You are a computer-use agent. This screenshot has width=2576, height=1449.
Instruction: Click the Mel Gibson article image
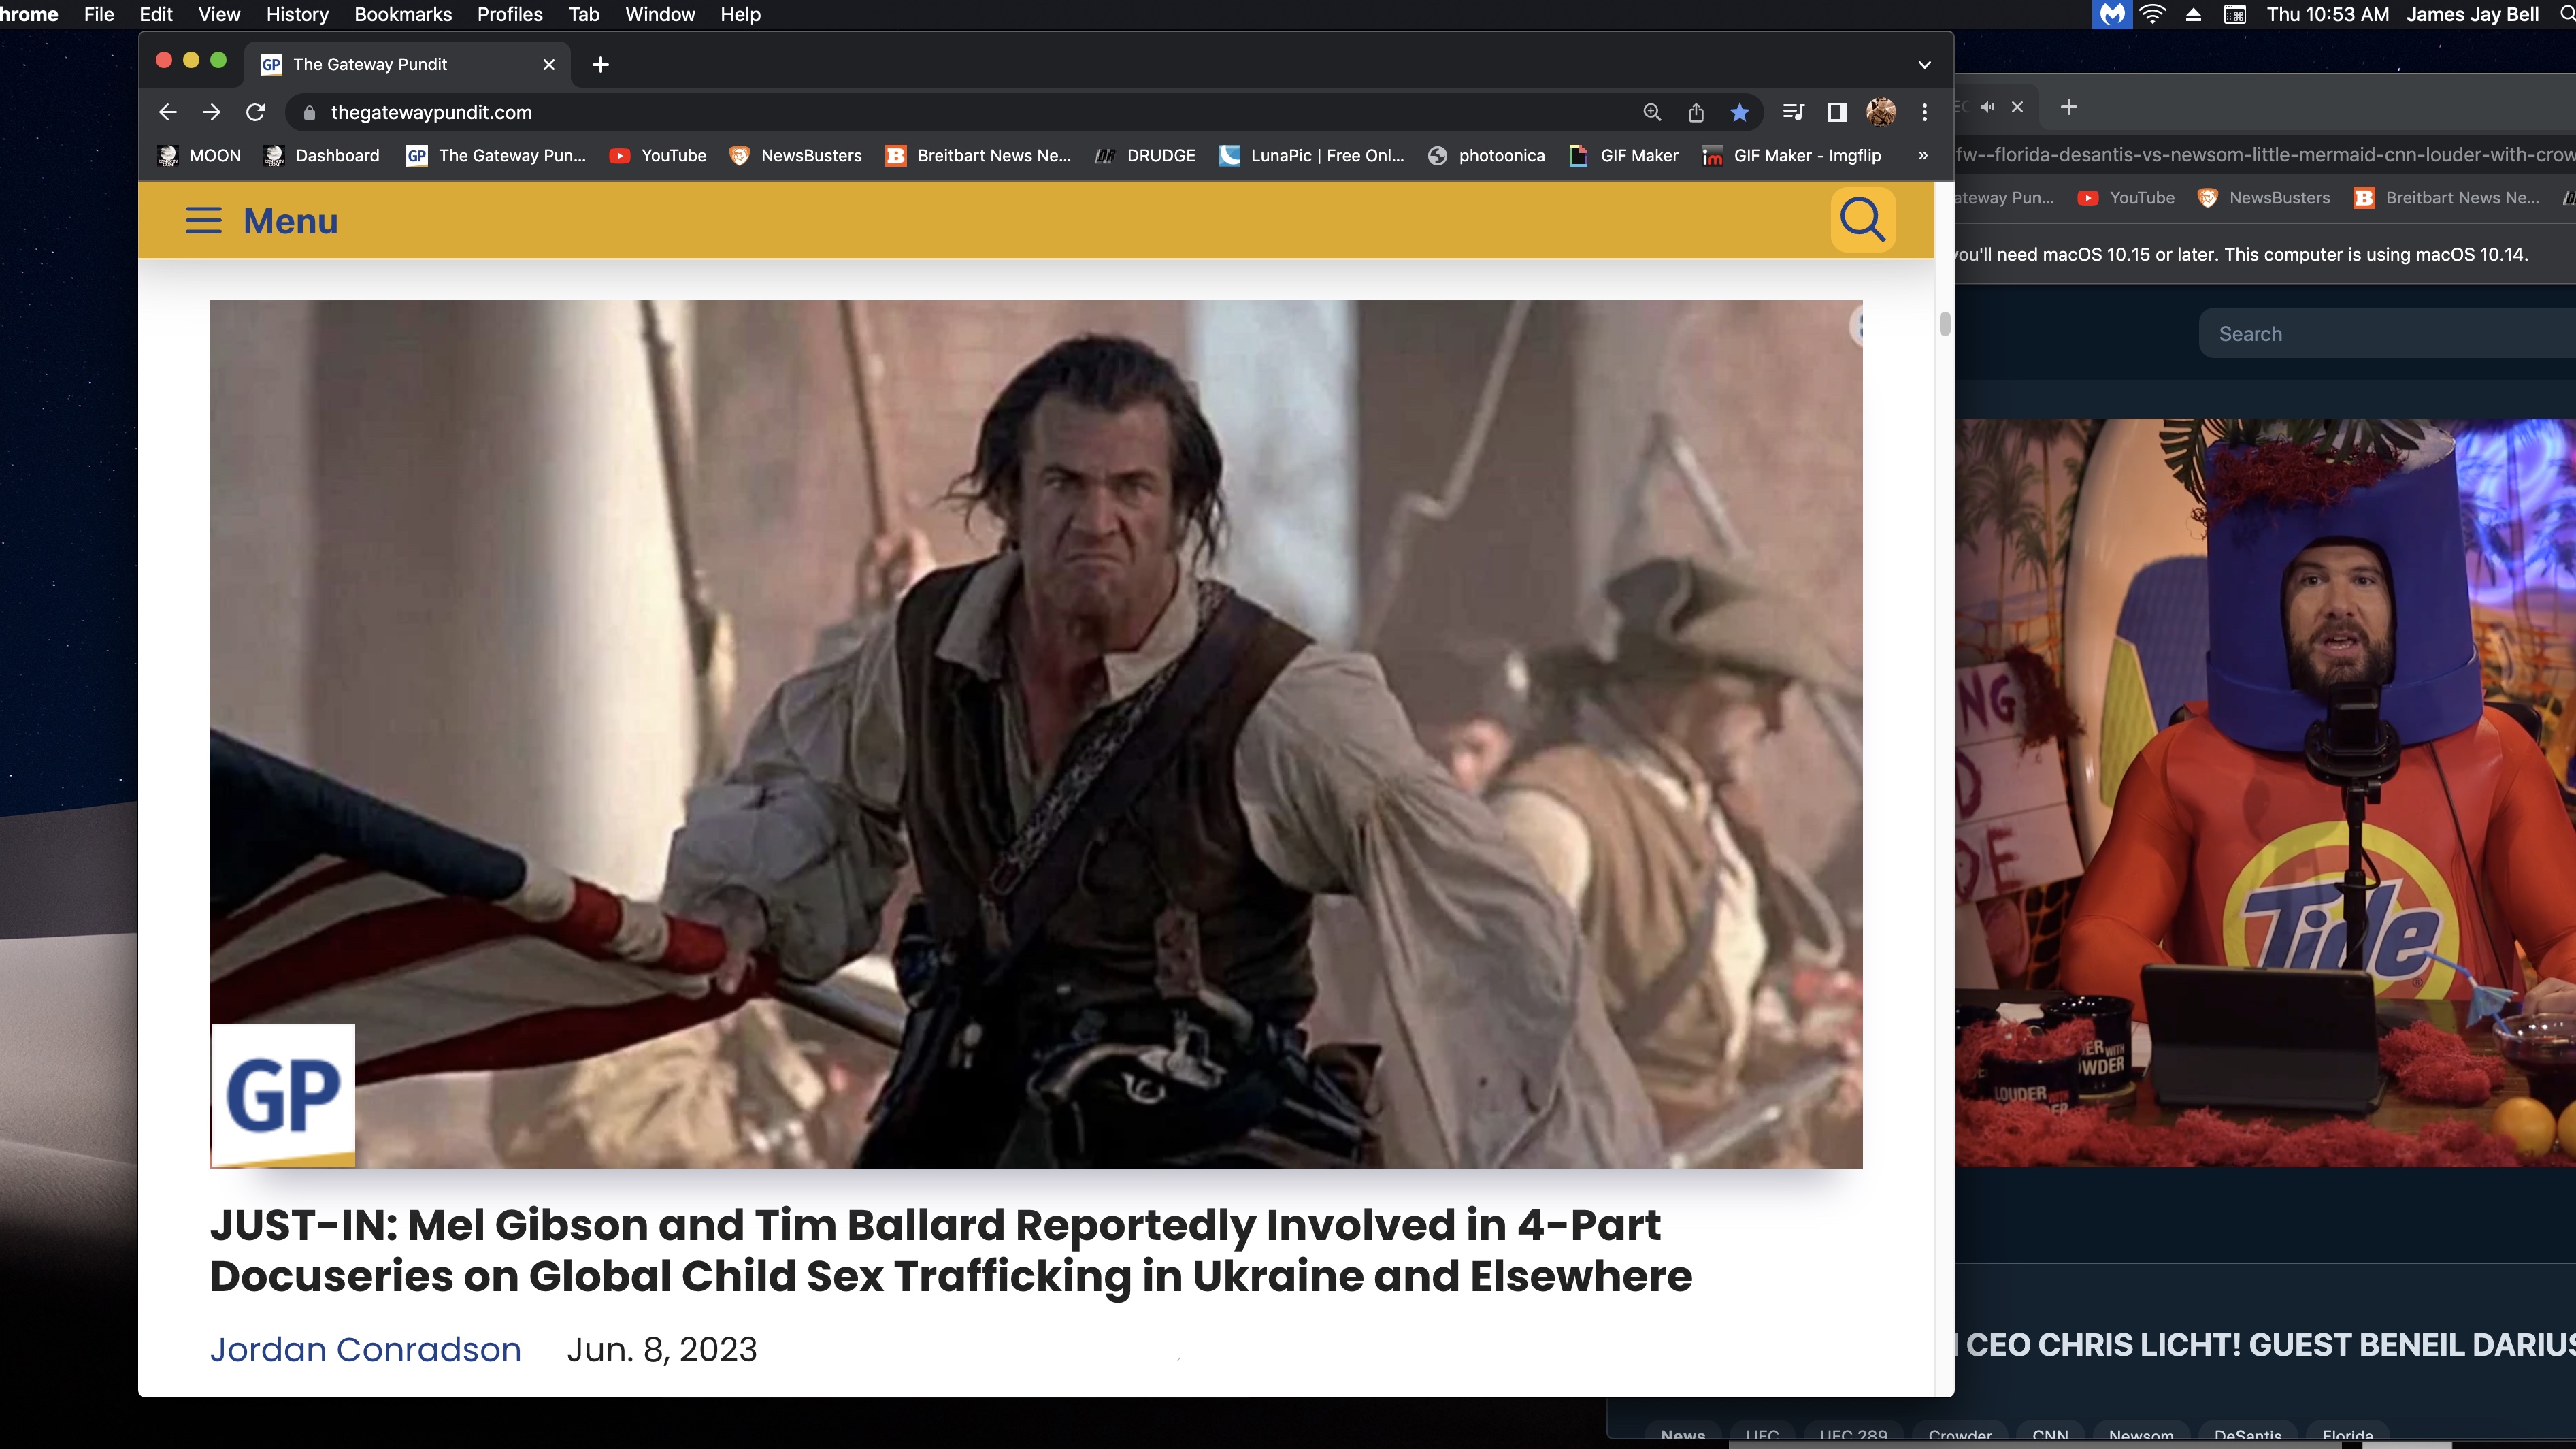coord(1036,734)
